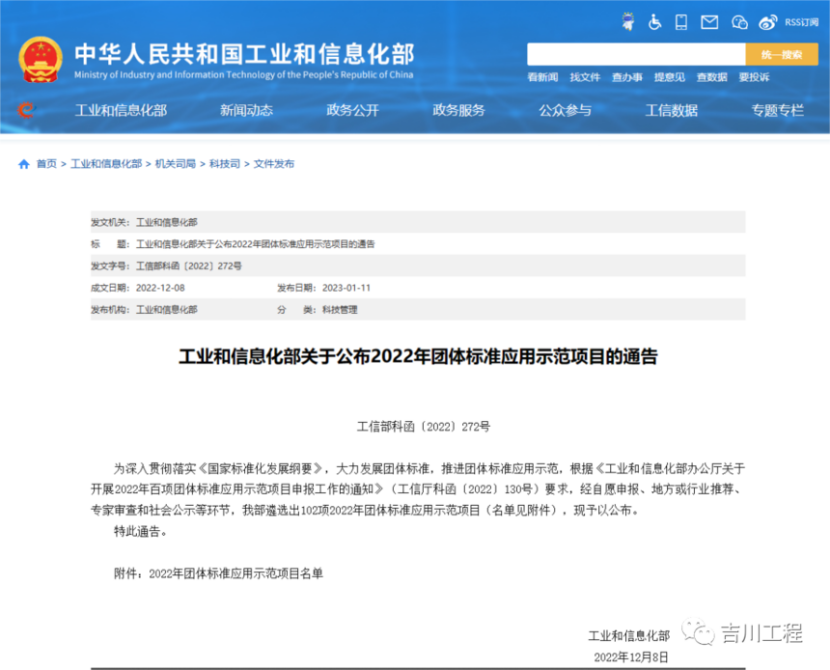Open the 找文件 quick link
The width and height of the screenshot is (830, 670).
585,77
